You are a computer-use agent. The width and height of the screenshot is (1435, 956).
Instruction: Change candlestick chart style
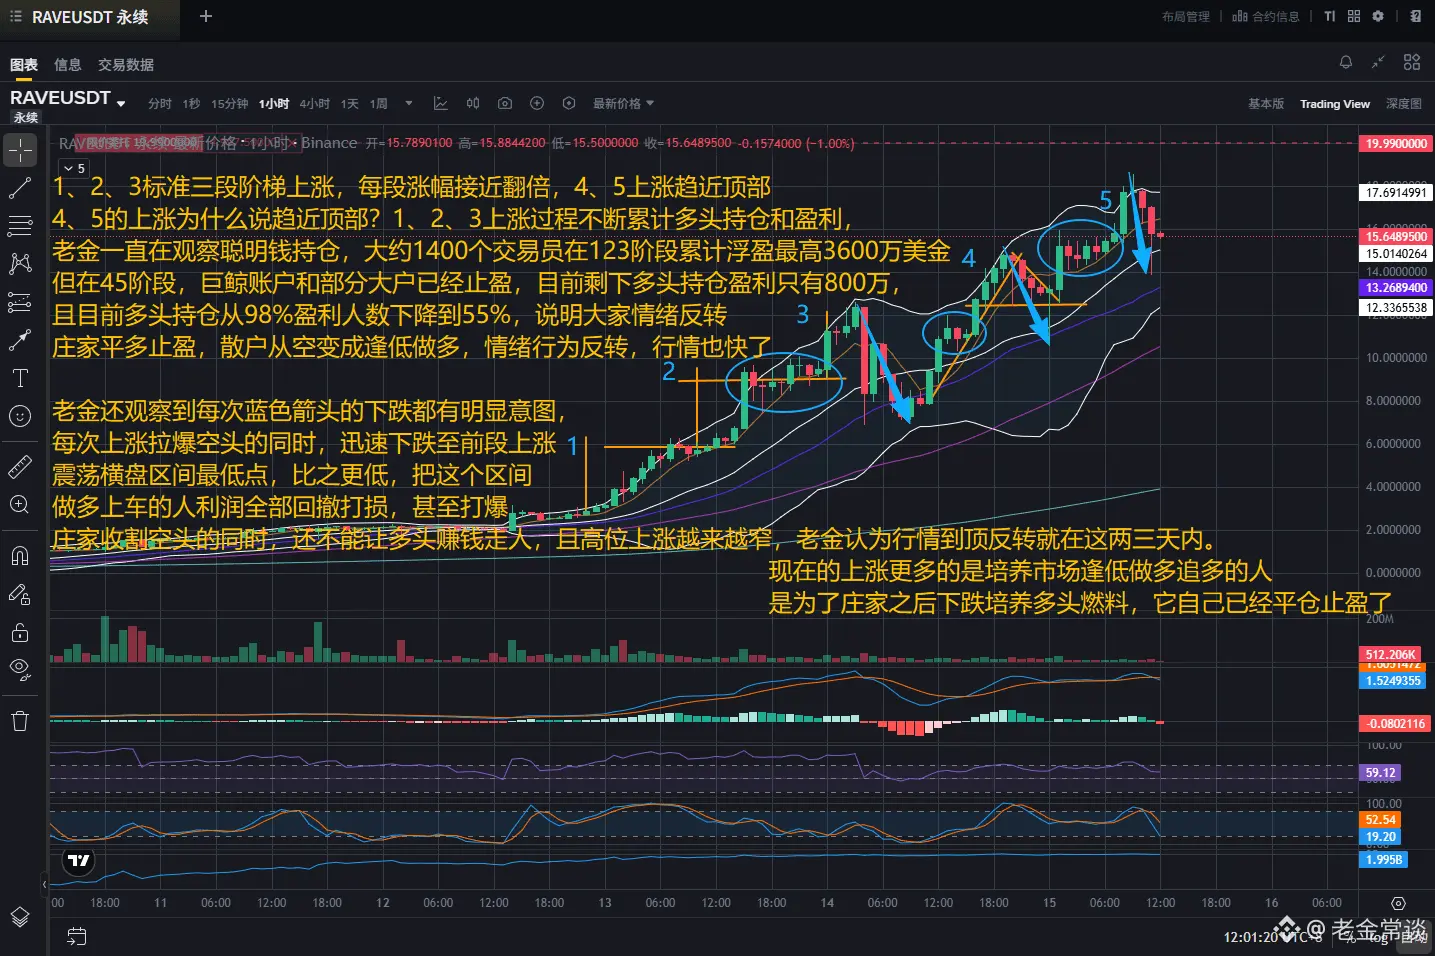tap(473, 104)
